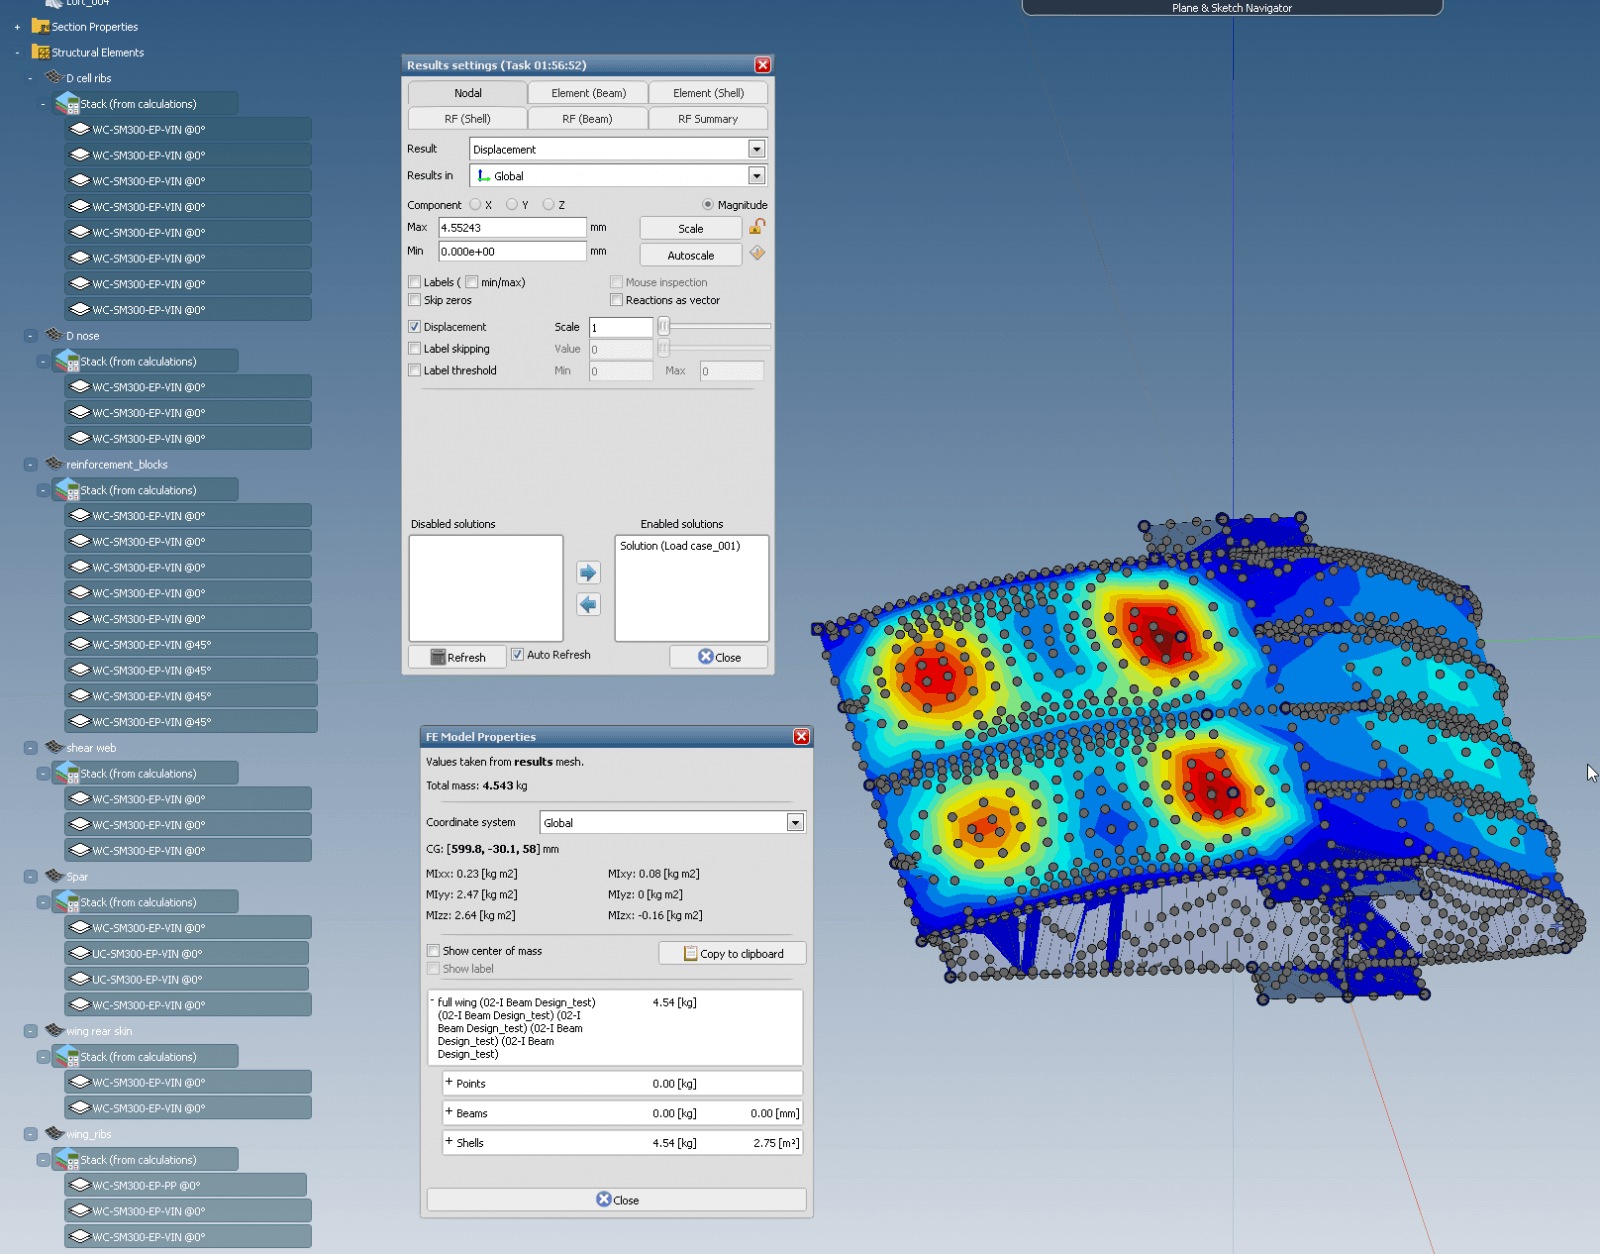Enable the Skip zeros checkbox
The width and height of the screenshot is (1600, 1254).
414,300
